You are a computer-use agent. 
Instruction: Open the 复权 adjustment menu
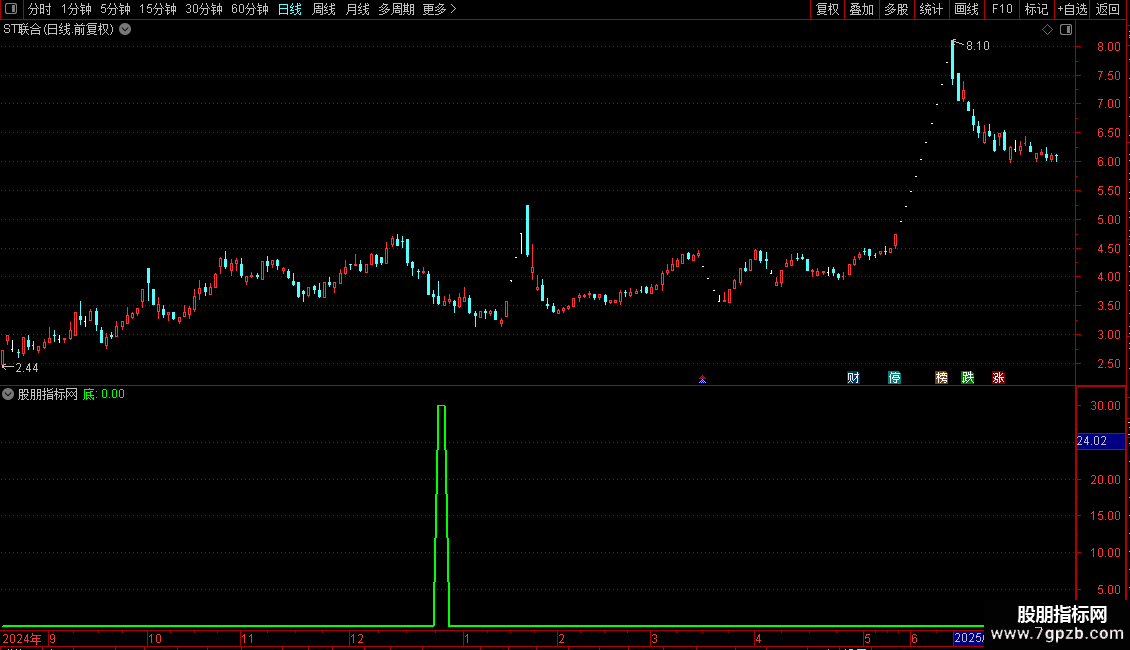tap(827, 9)
